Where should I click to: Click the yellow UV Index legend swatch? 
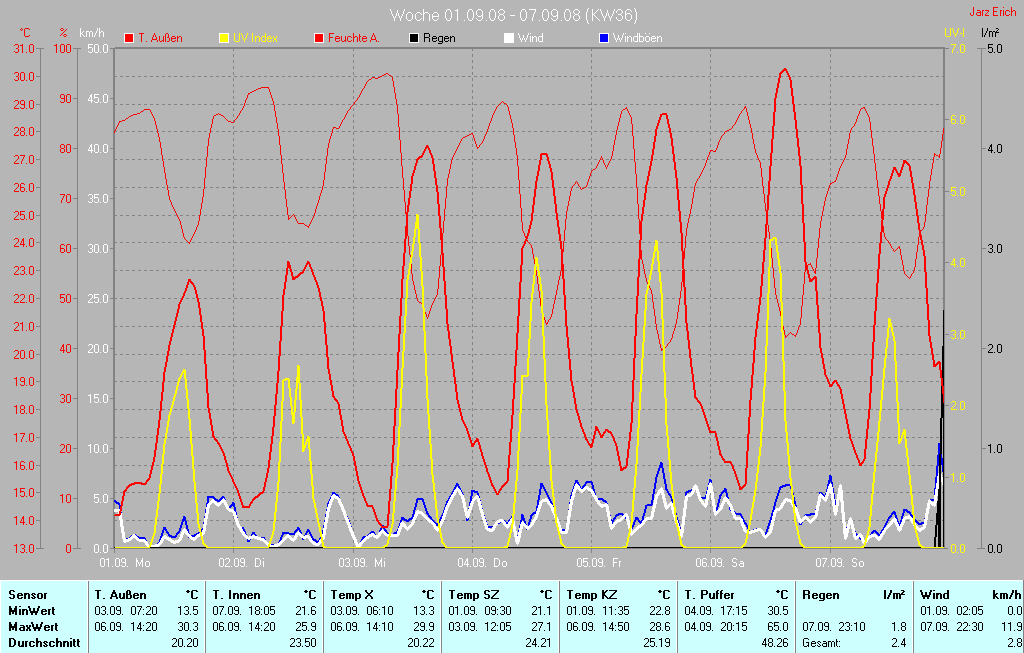[224, 38]
